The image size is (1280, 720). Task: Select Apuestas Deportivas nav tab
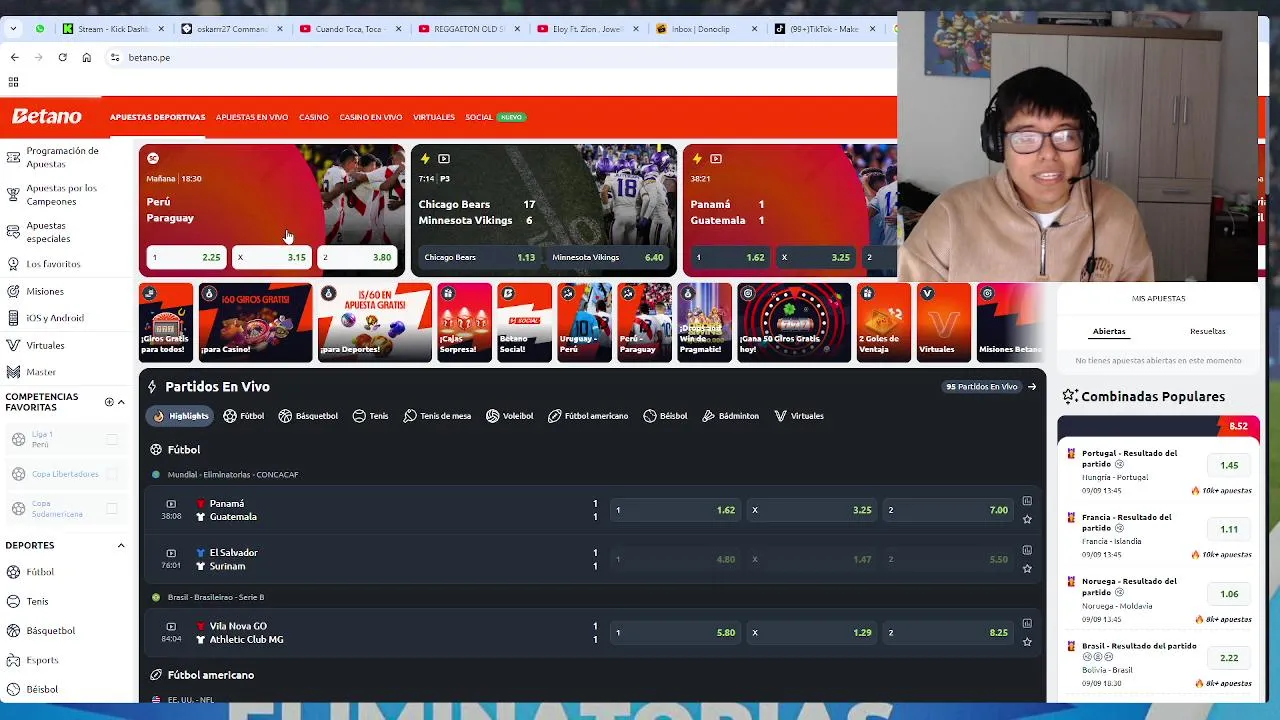157,117
